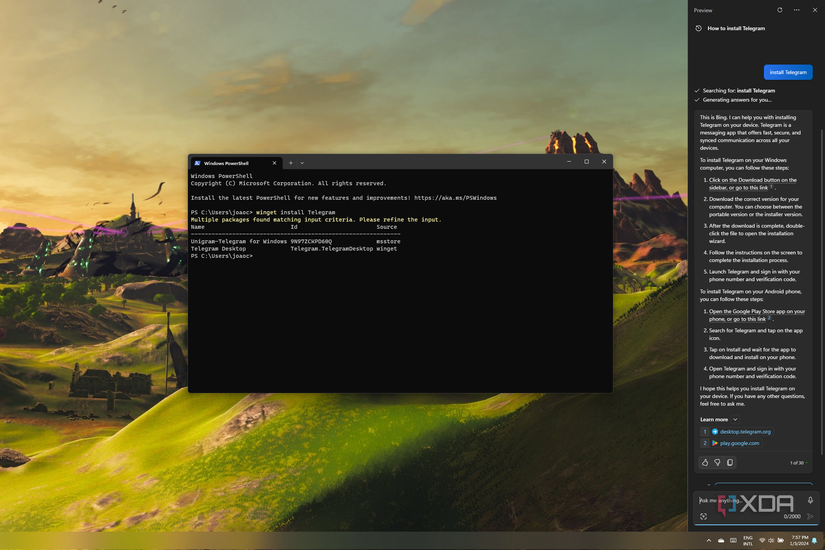
Task: Close the Windows PowerShell tab
Action: coord(274,163)
